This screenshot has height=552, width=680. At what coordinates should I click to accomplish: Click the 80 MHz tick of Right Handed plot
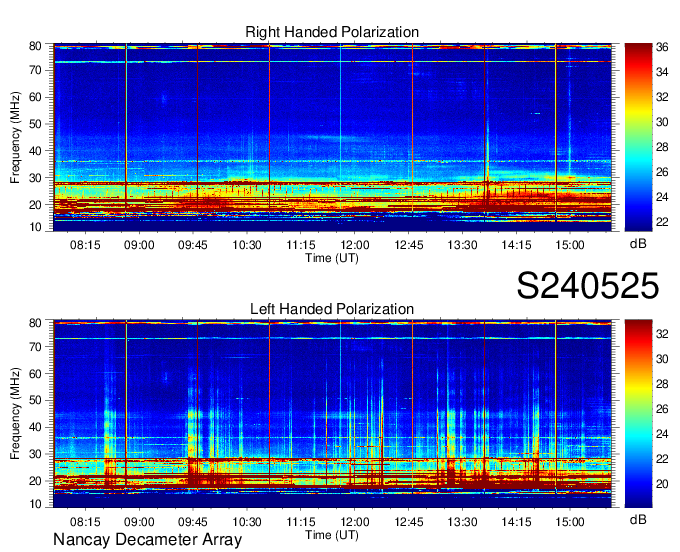pos(35,46)
